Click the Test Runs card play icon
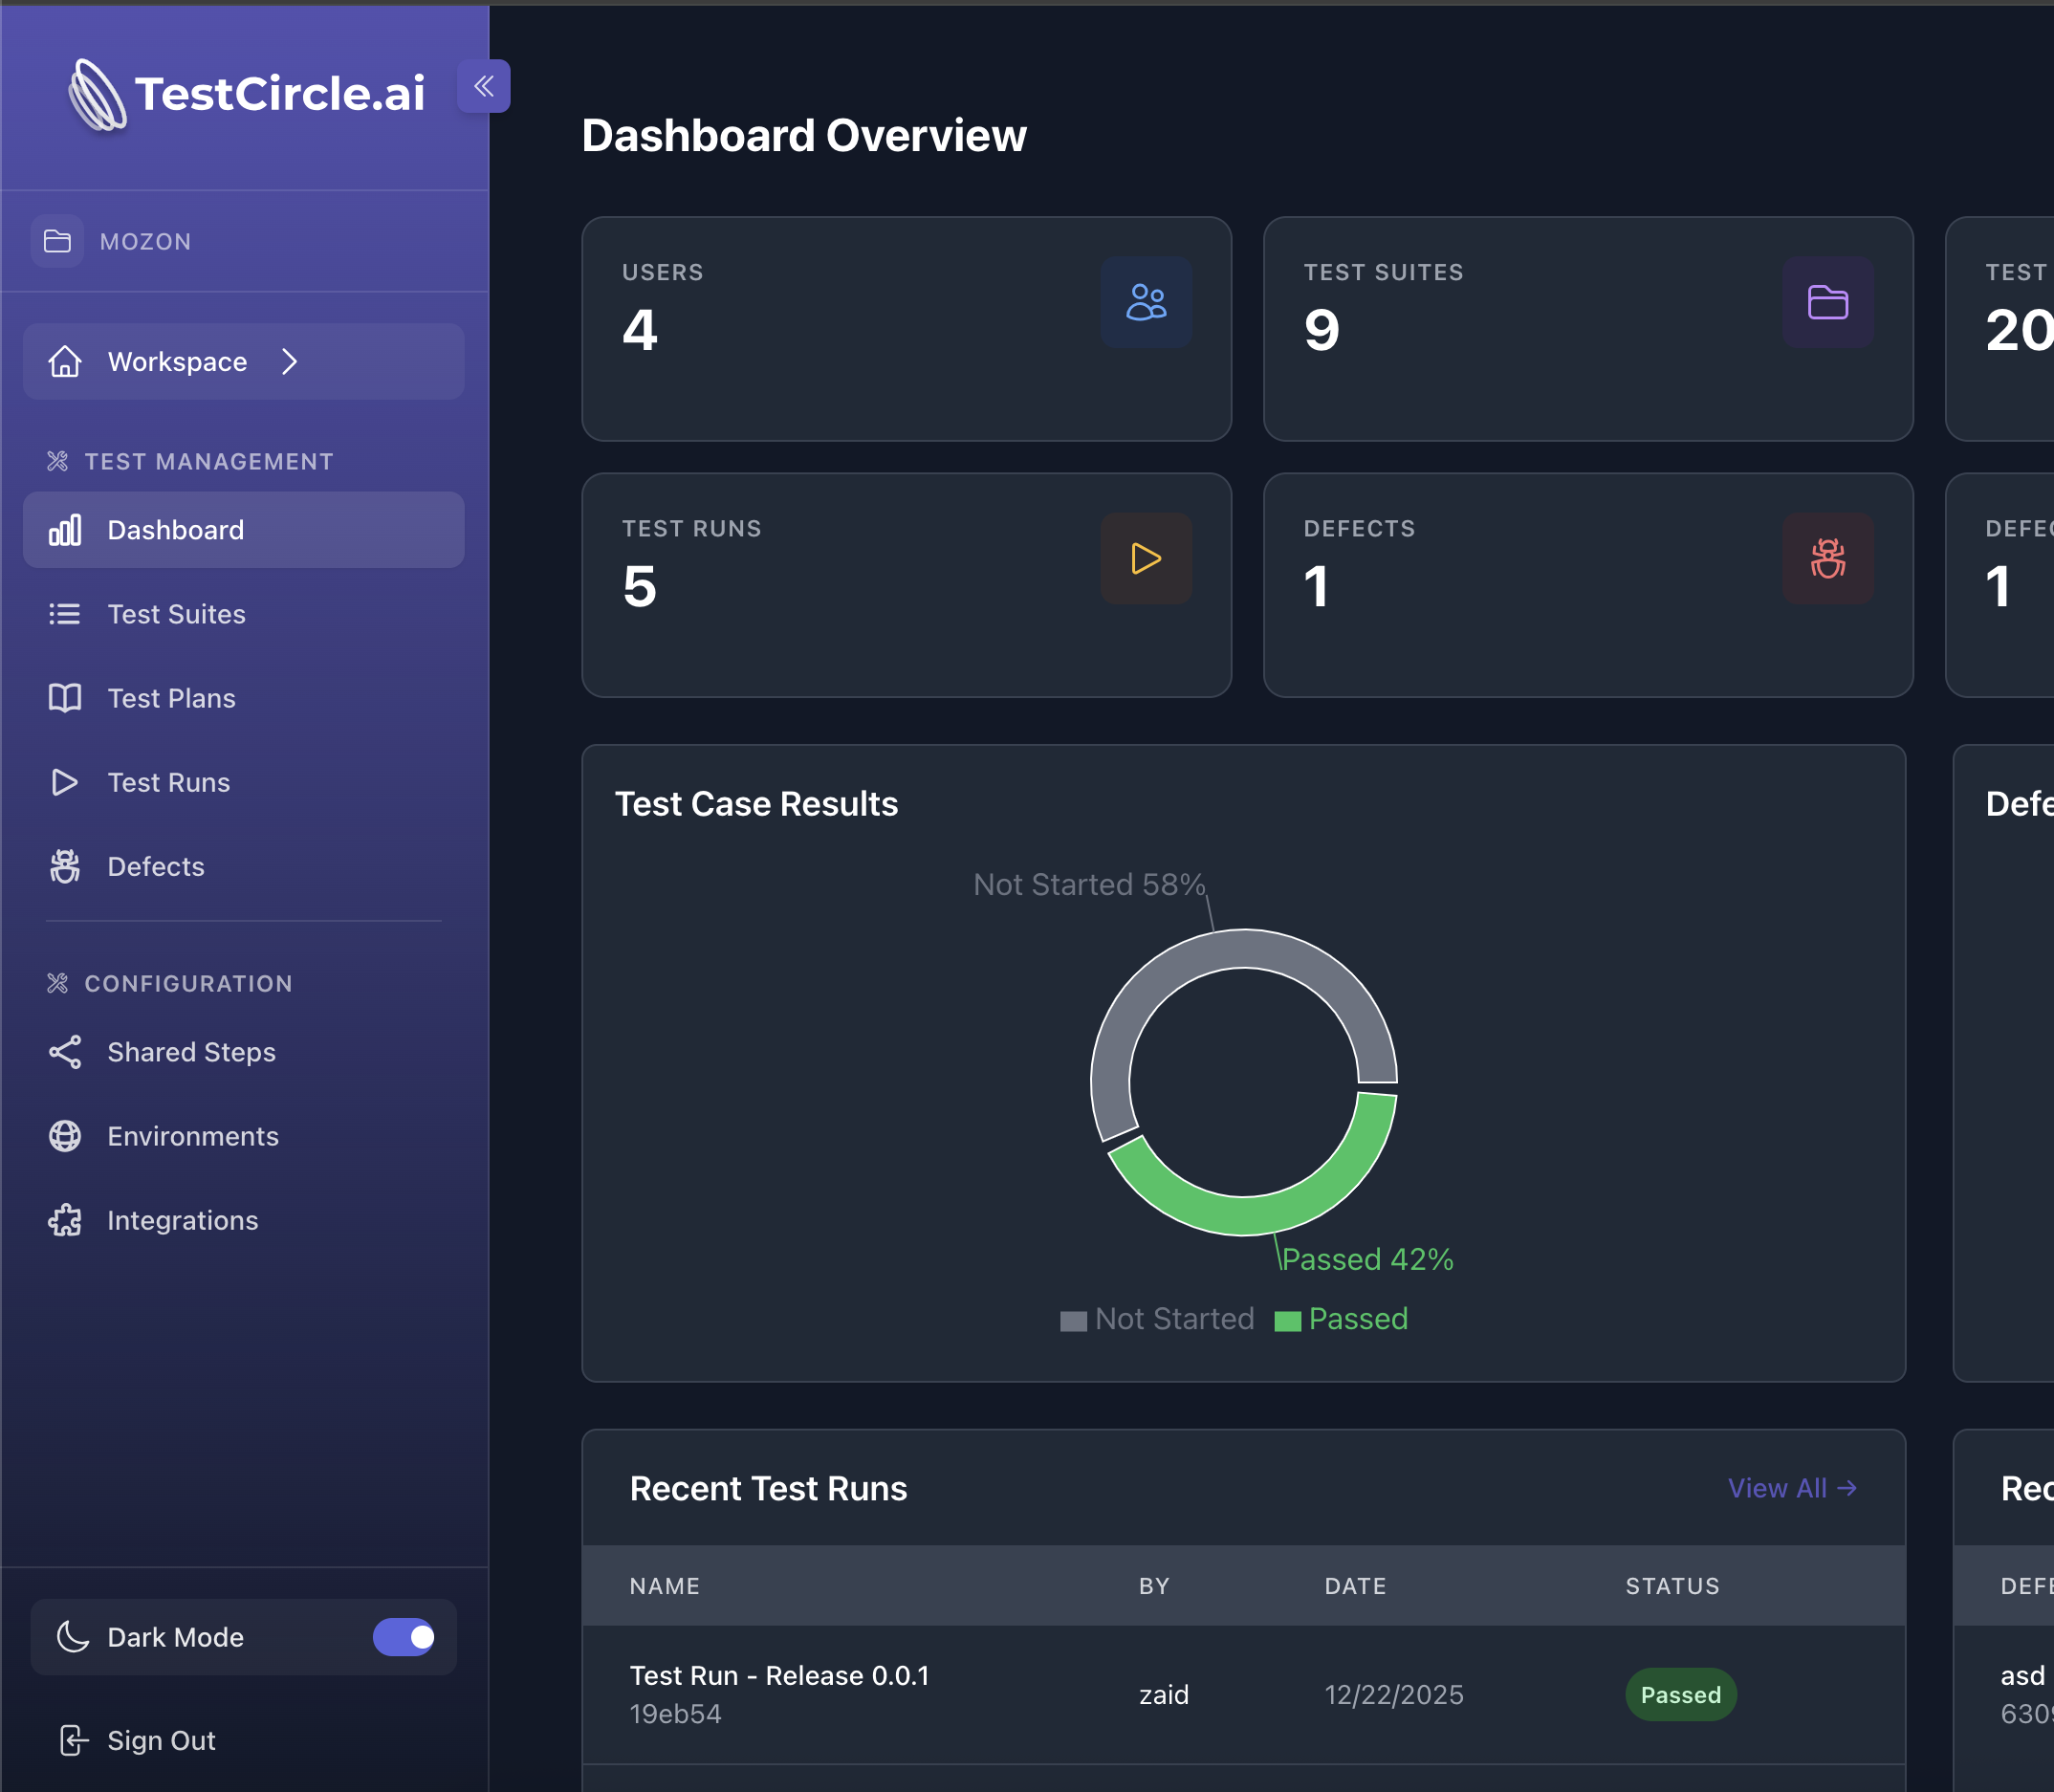The height and width of the screenshot is (1792, 2054). coord(1146,558)
